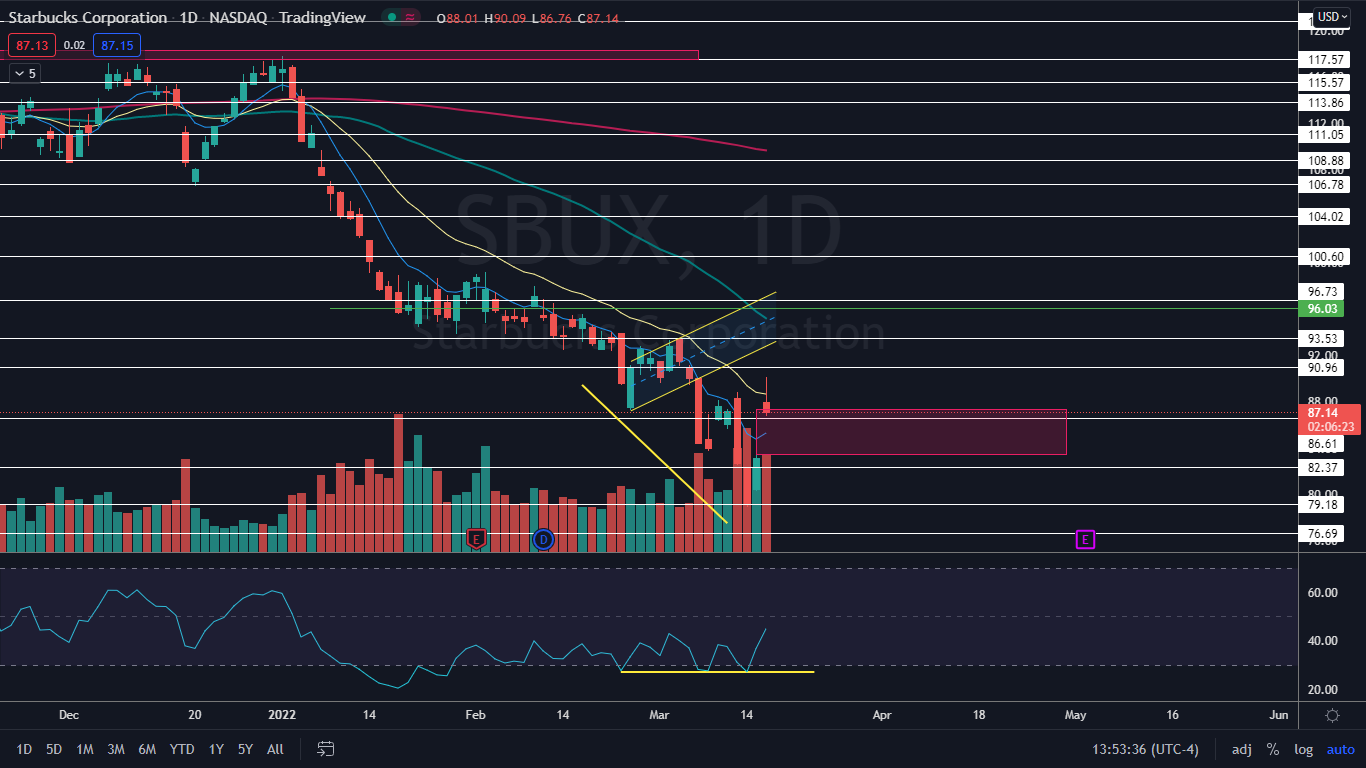1366x768 pixels.
Task: Click the 108.88 price level label
Action: (x=1323, y=160)
